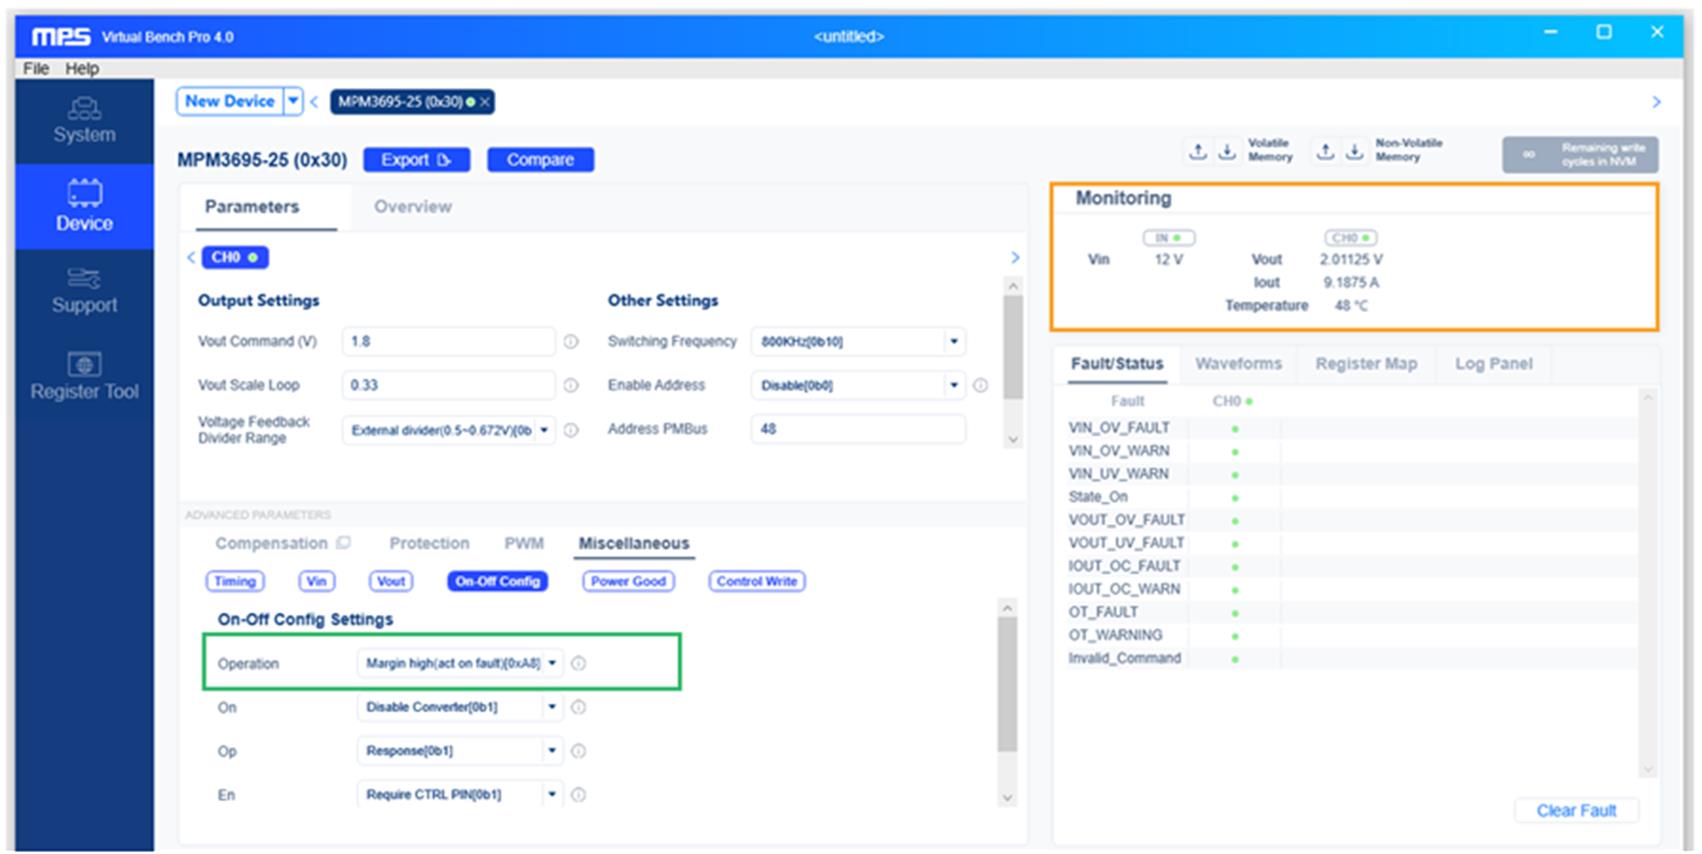Viewport: 1702px width, 854px height.
Task: Select the Power Good settings pill
Action: click(628, 581)
